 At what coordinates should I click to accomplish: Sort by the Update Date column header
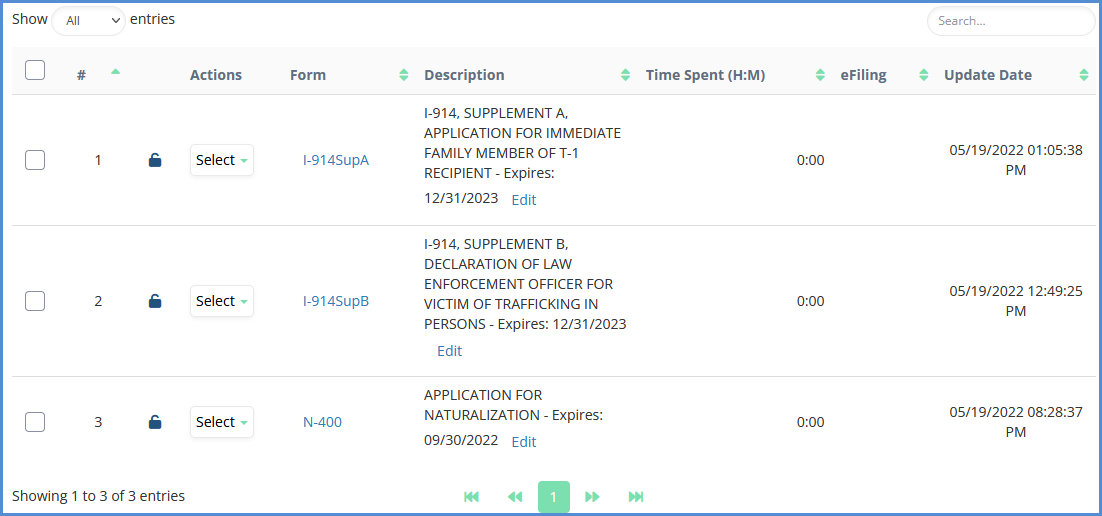point(988,75)
